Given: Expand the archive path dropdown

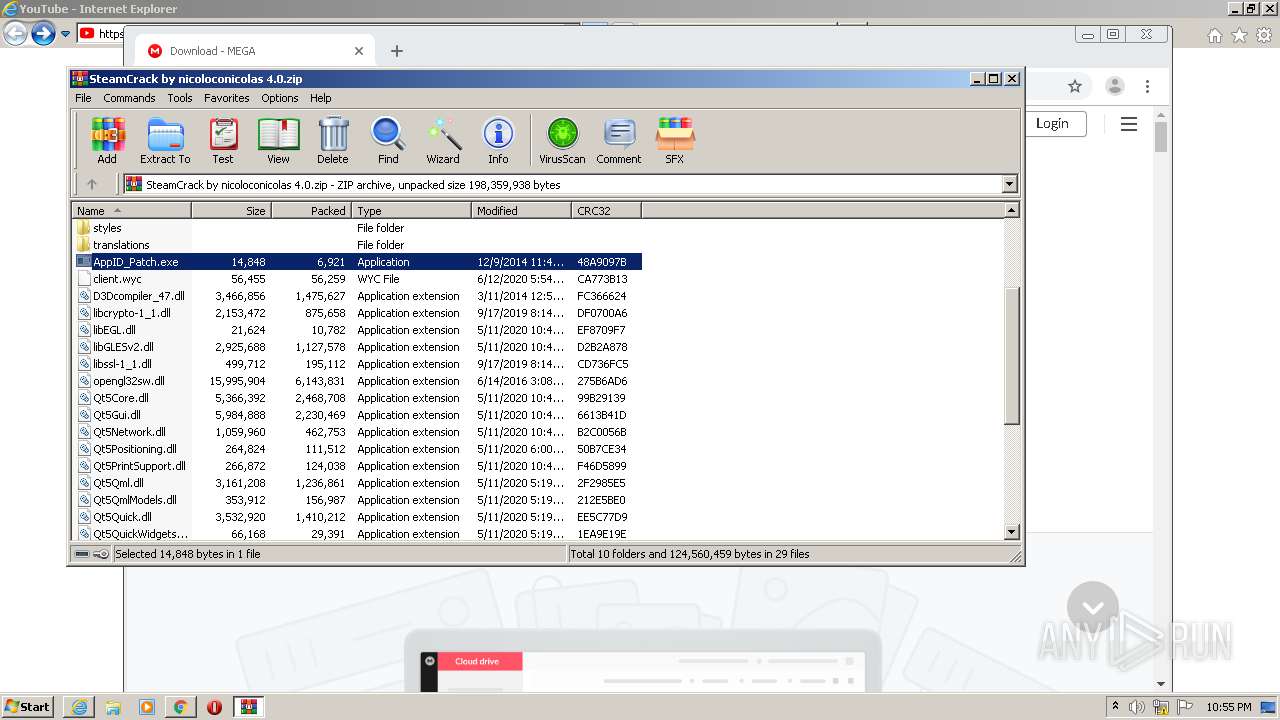Looking at the screenshot, I should pyautogui.click(x=1009, y=184).
